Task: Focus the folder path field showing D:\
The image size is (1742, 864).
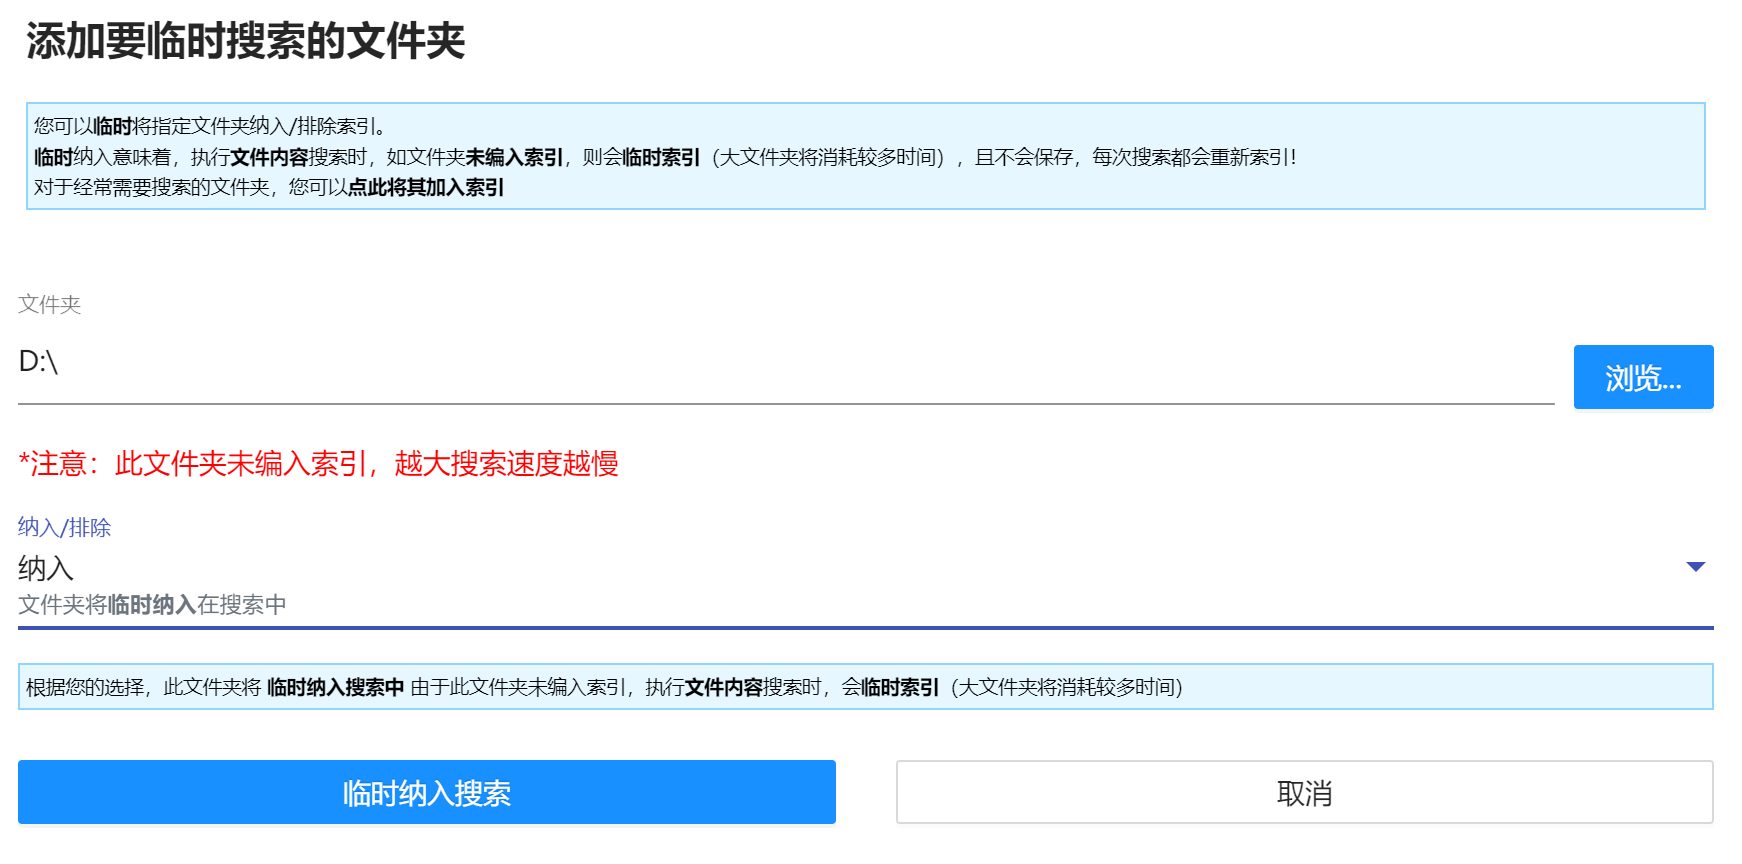Action: point(785,363)
